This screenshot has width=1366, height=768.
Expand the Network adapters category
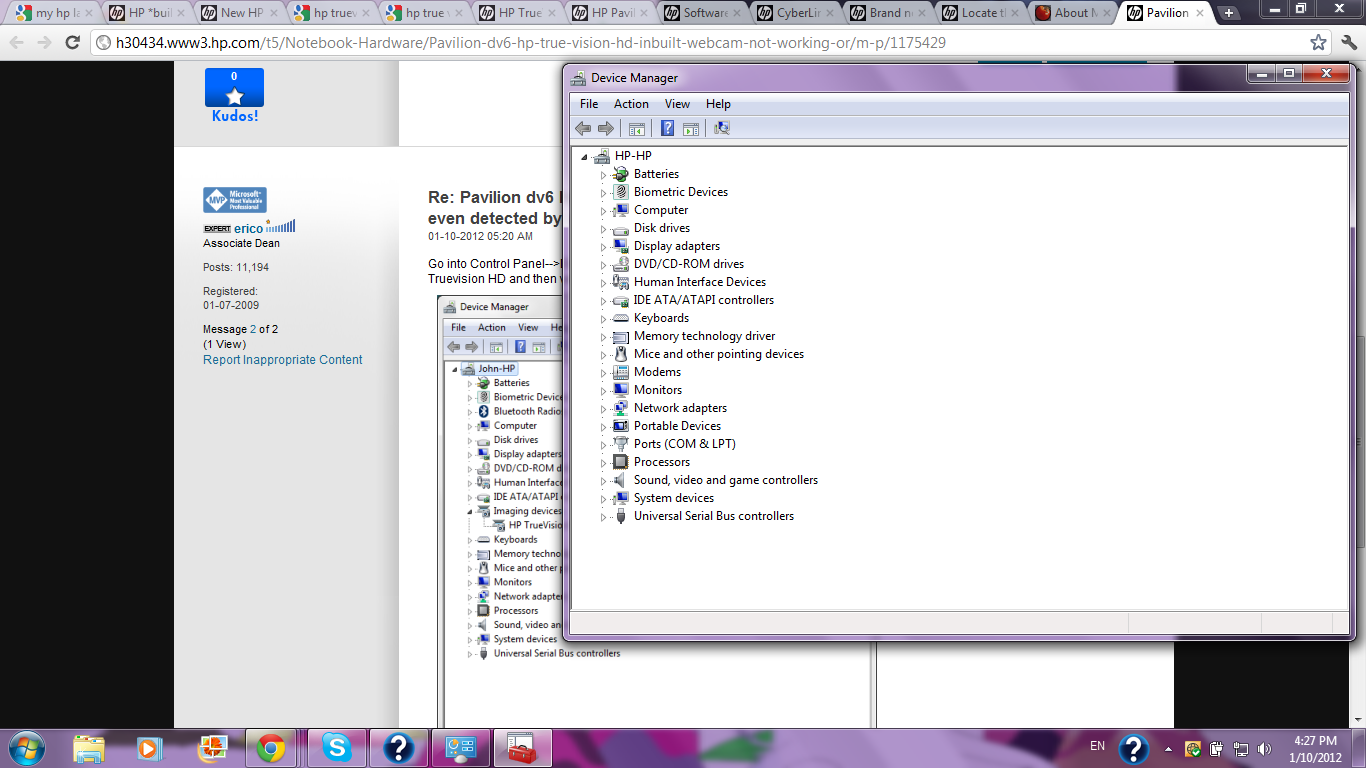tap(603, 409)
